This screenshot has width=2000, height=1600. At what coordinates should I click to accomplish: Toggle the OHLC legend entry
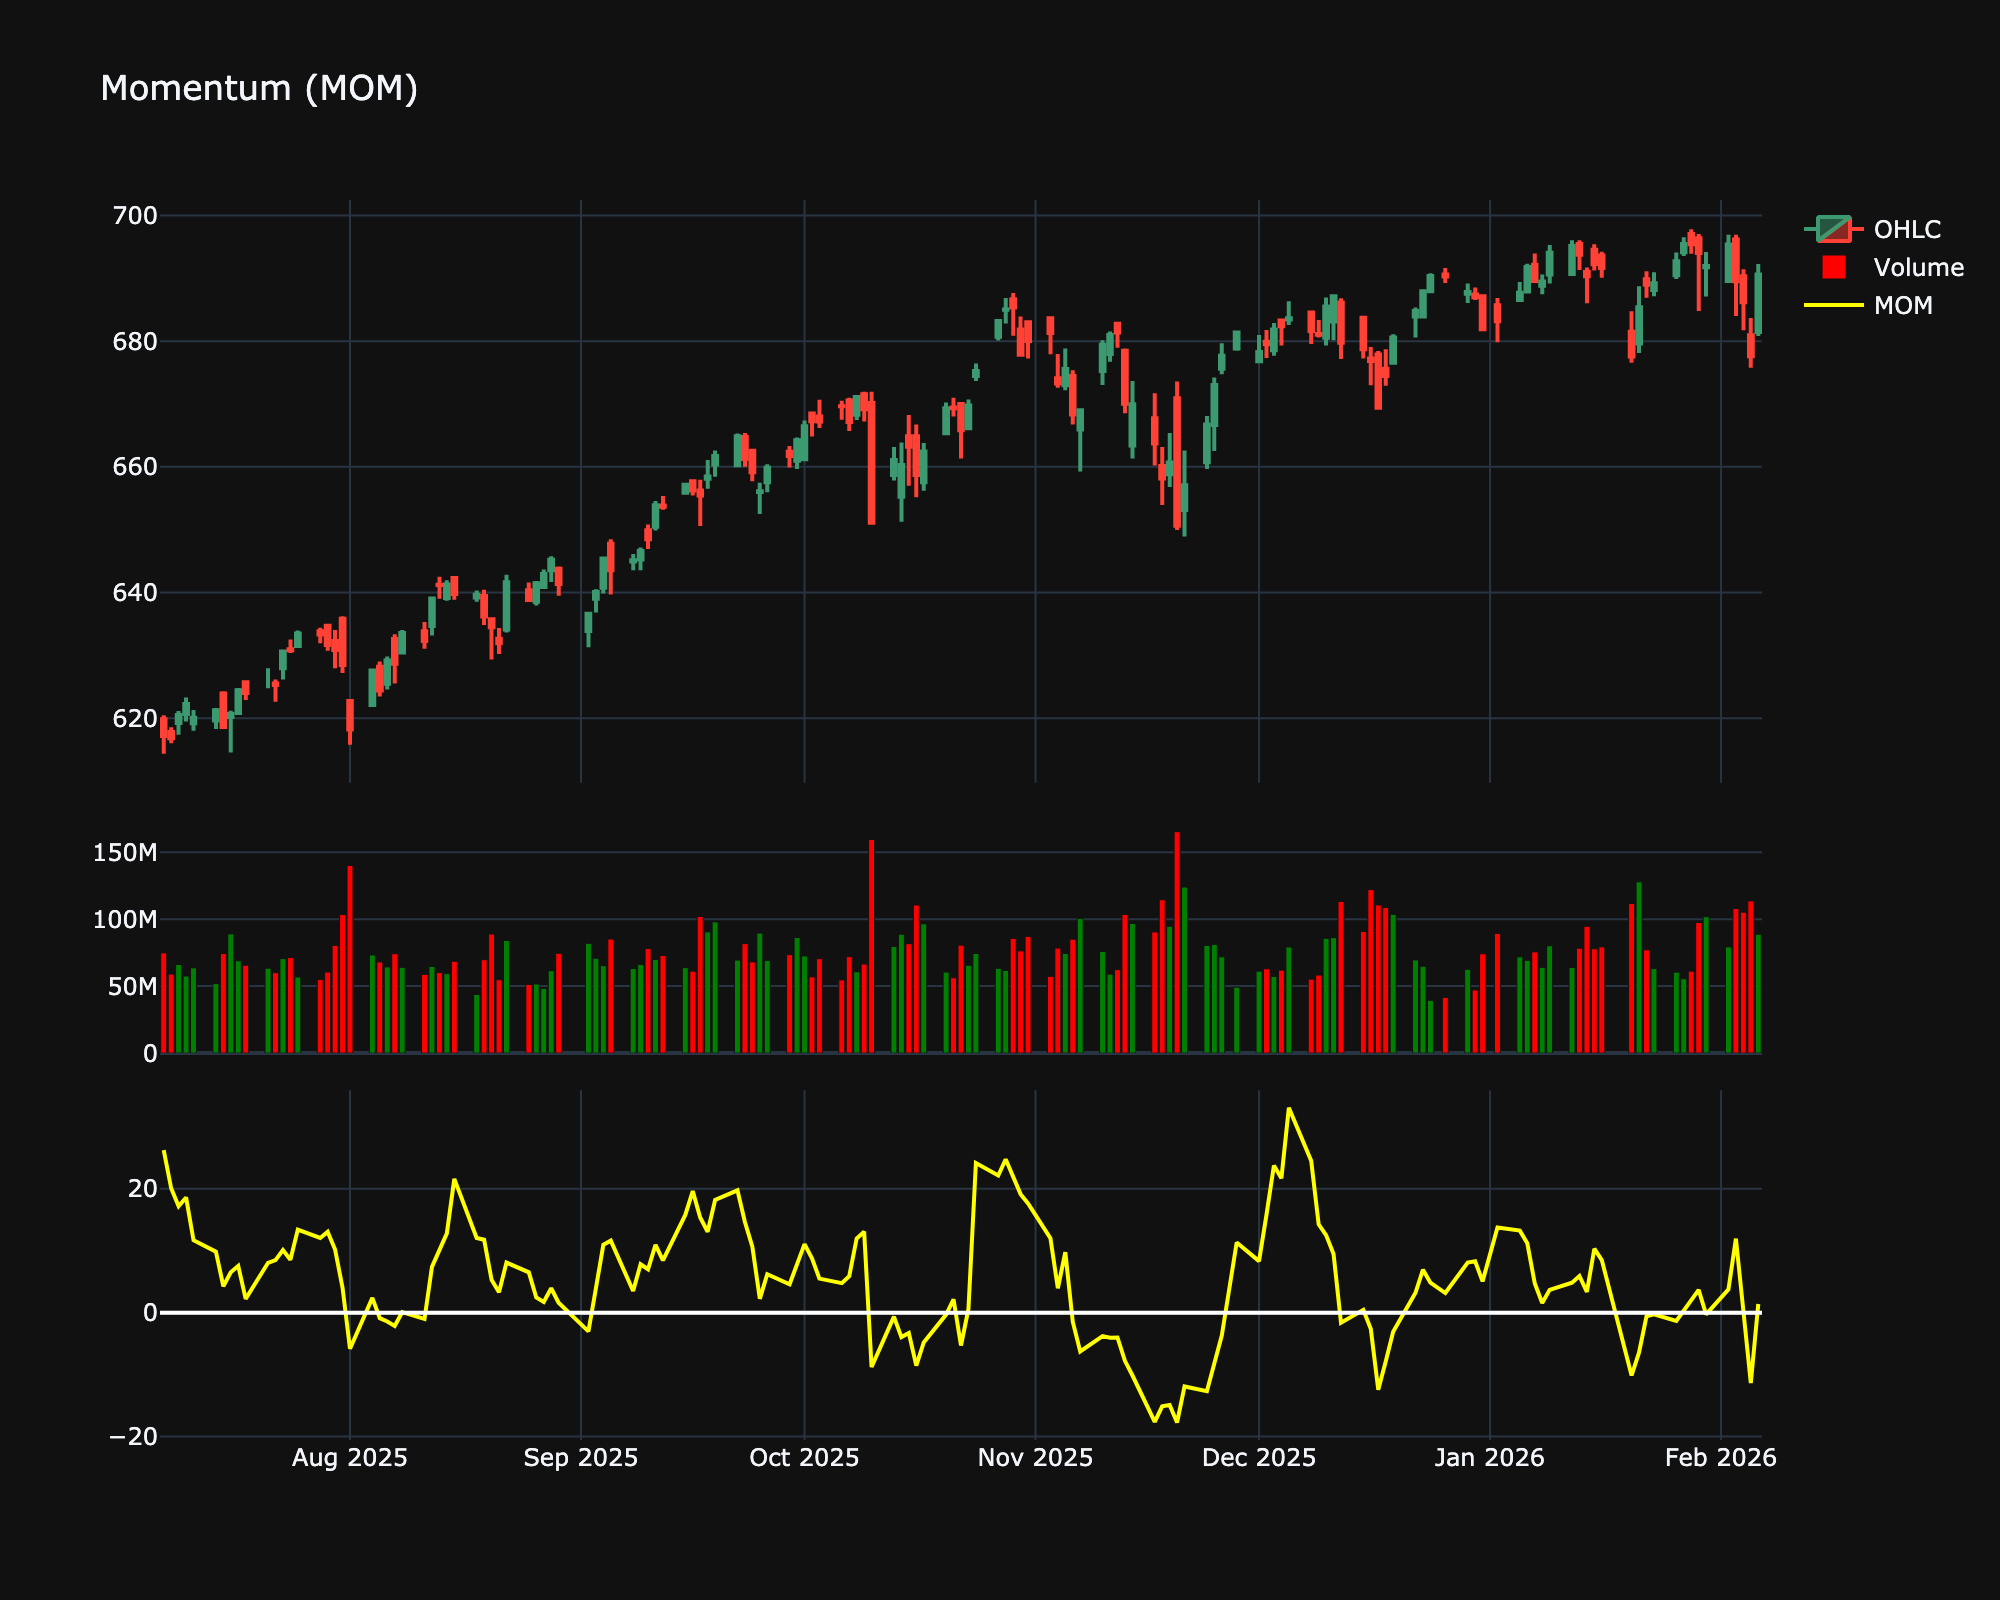tap(1906, 230)
